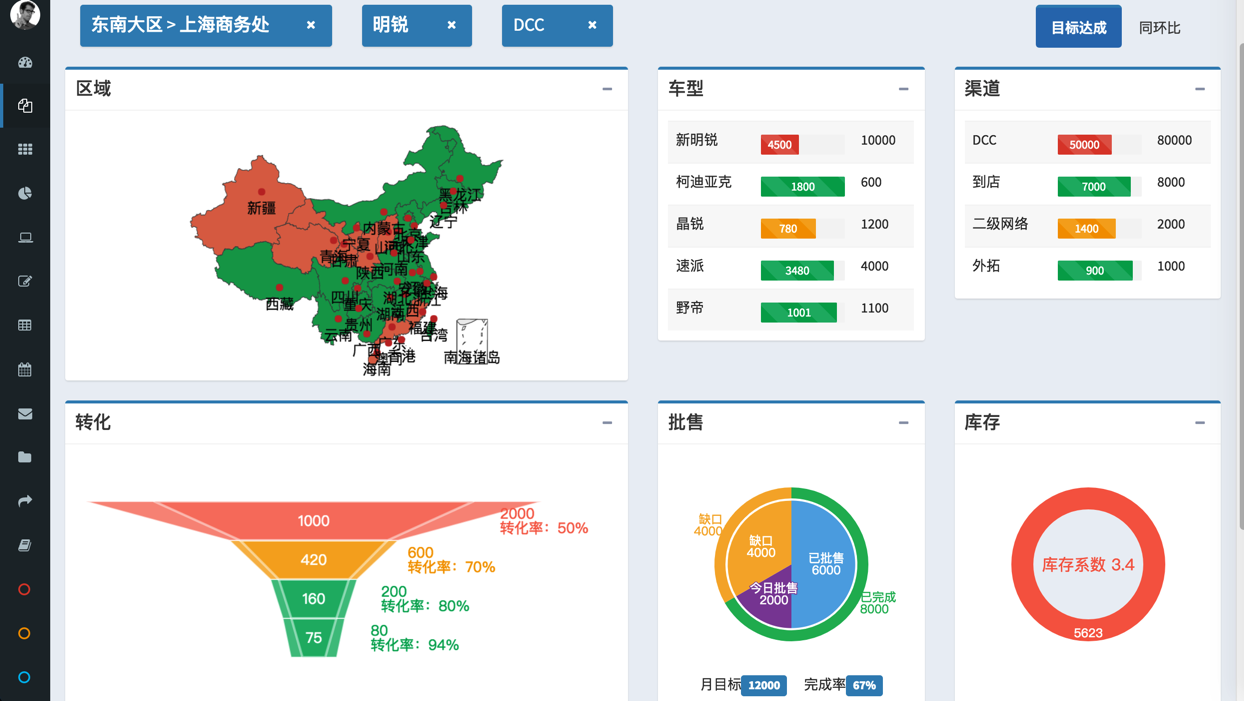
Task: Open the folder icon in sidebar
Action: click(25, 457)
